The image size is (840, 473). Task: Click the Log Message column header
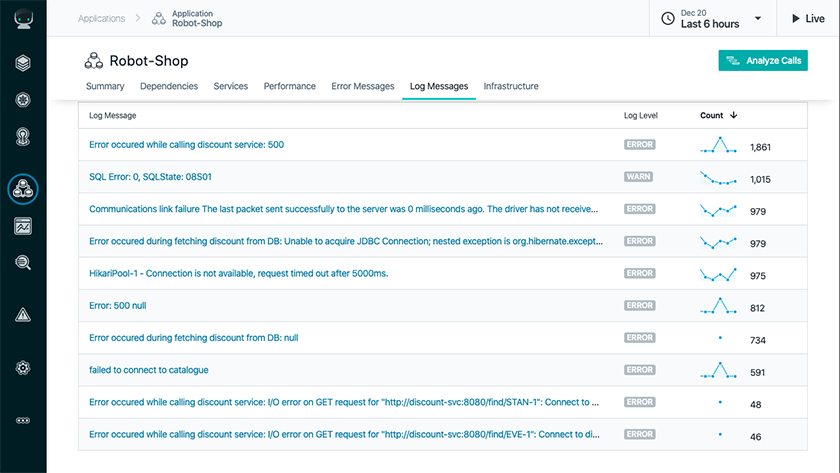coord(112,115)
